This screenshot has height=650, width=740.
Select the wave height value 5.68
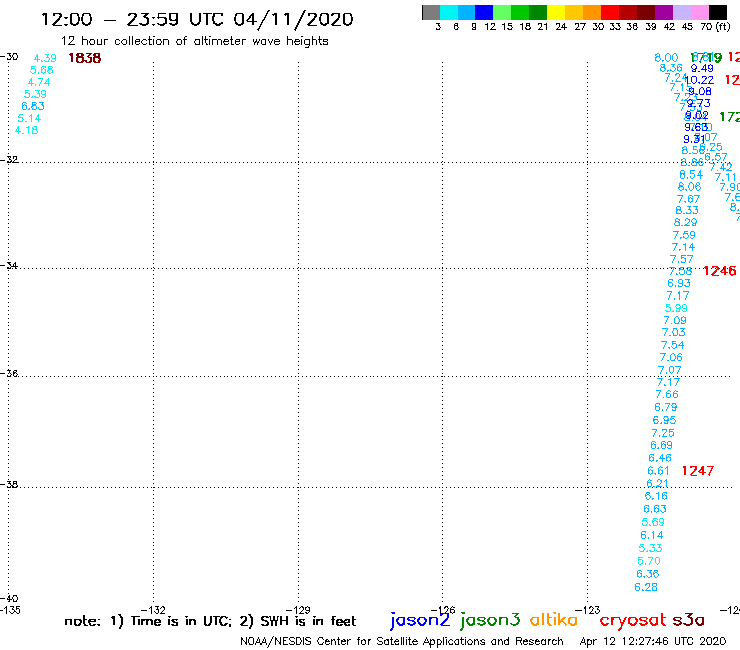click(42, 70)
